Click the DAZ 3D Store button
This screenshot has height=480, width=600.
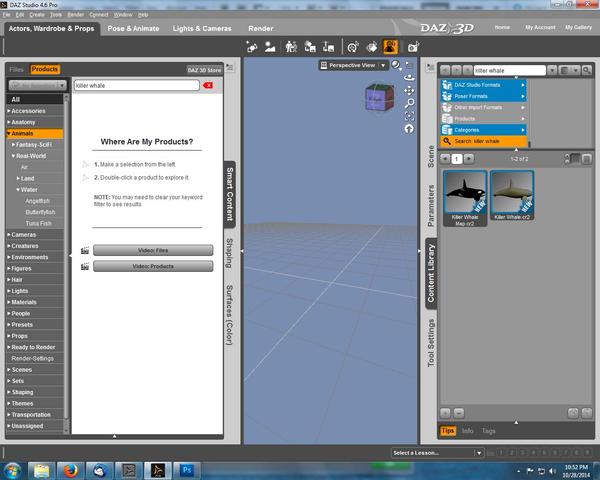click(x=204, y=70)
